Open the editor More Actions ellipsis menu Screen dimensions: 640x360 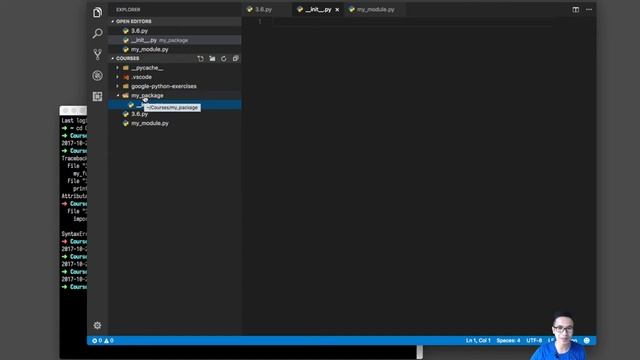589,9
